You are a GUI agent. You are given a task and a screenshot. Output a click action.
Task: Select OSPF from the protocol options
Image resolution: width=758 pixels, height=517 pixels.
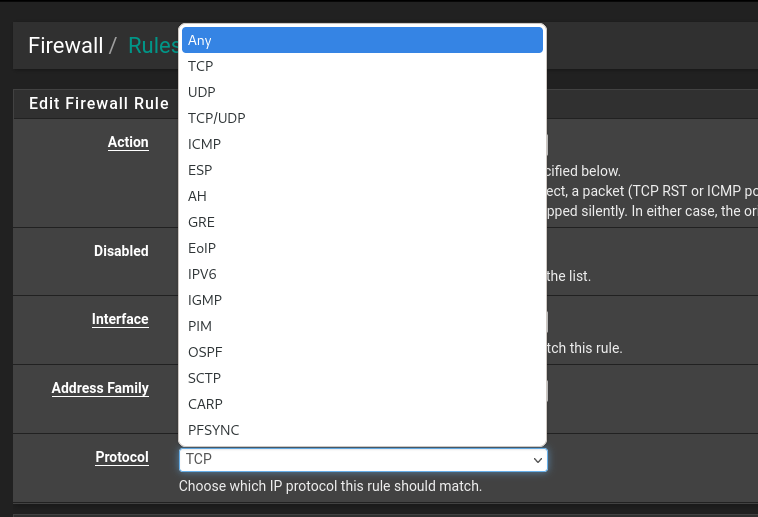(362, 352)
